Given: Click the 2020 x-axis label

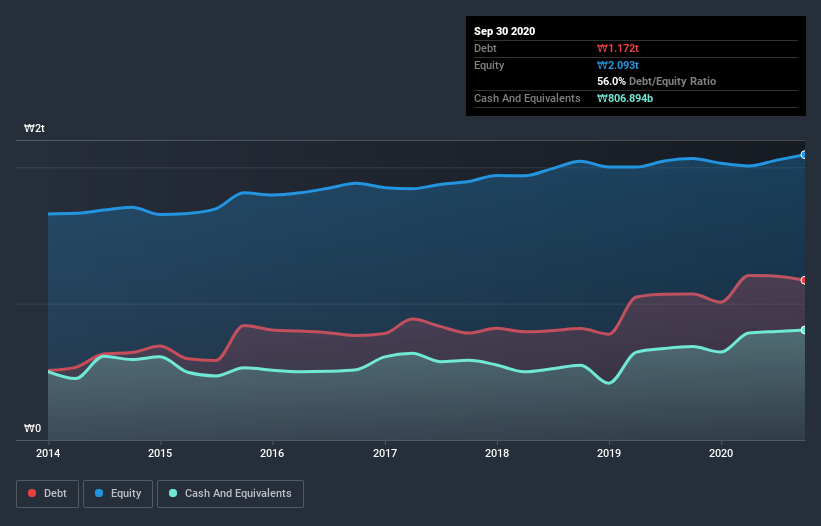Looking at the screenshot, I should click(721, 453).
